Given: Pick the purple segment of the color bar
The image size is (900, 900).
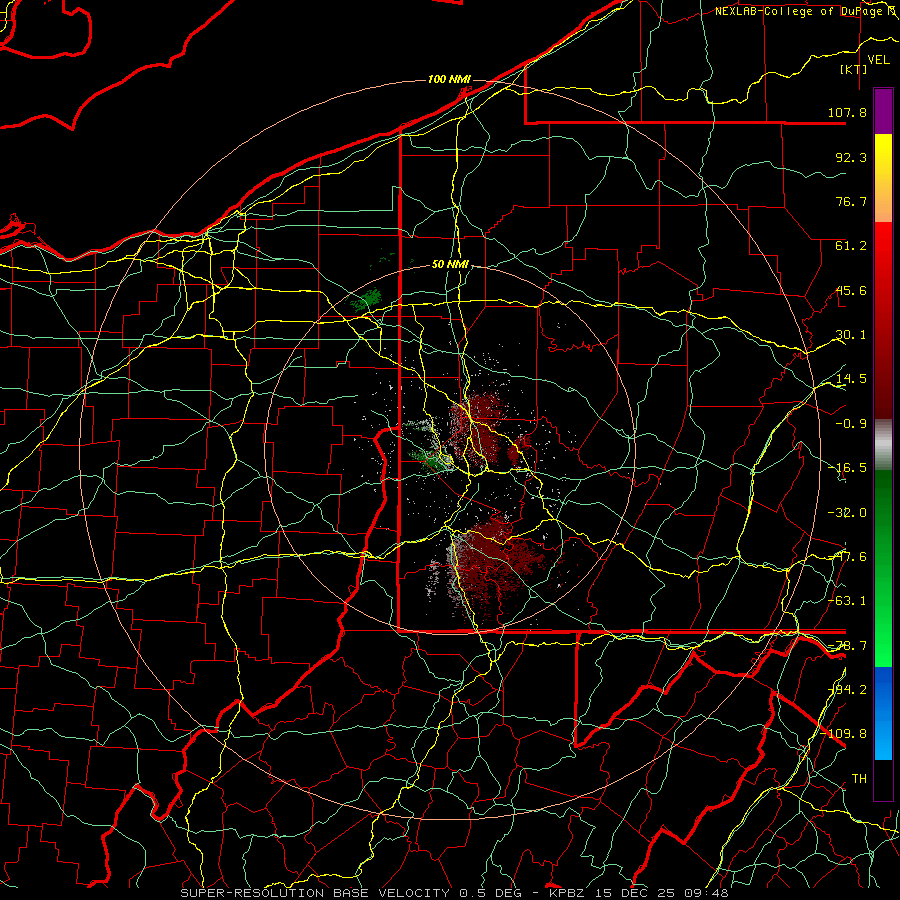Looking at the screenshot, I should coord(883,111).
